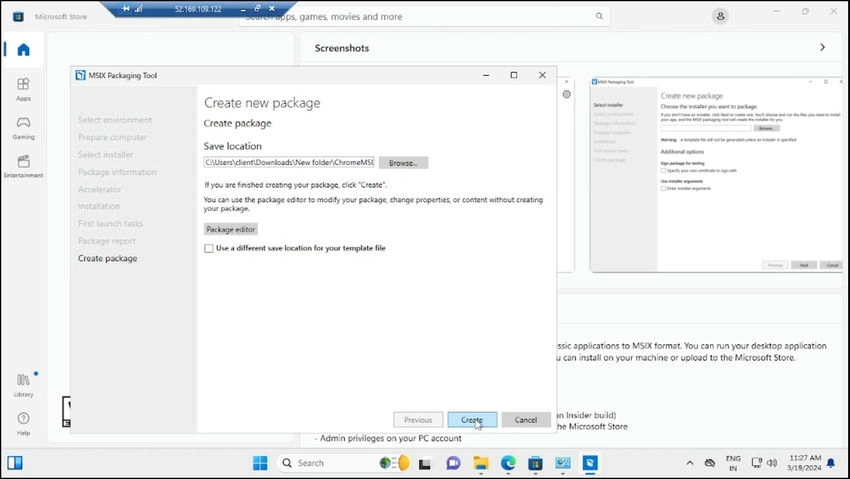Viewport: 850px width, 479px height.
Task: Open the Apps section in sidebar
Action: (23, 89)
